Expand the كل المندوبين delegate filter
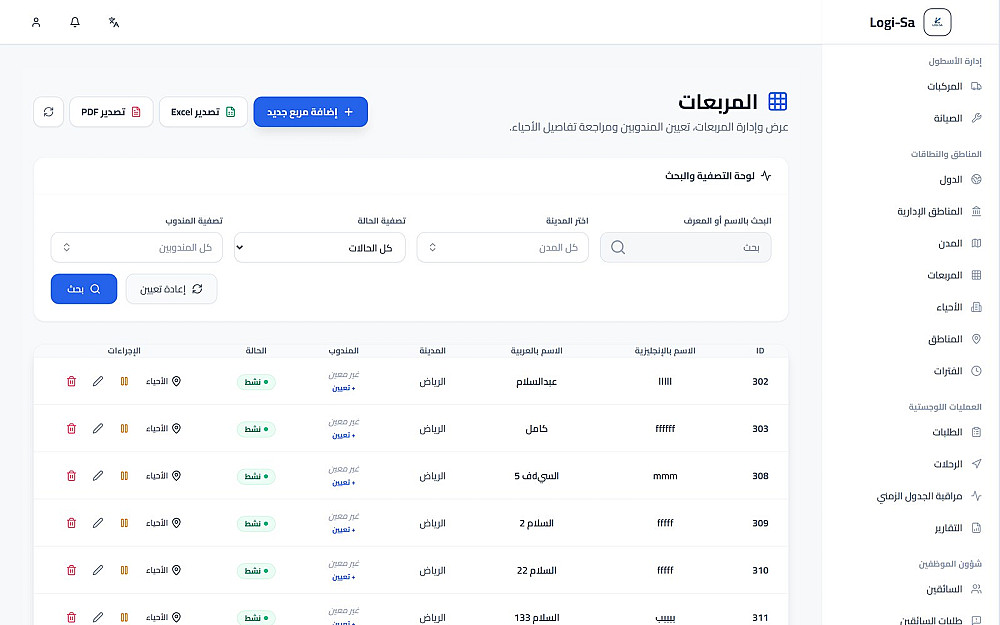This screenshot has height=625, width=1000. tap(136, 247)
